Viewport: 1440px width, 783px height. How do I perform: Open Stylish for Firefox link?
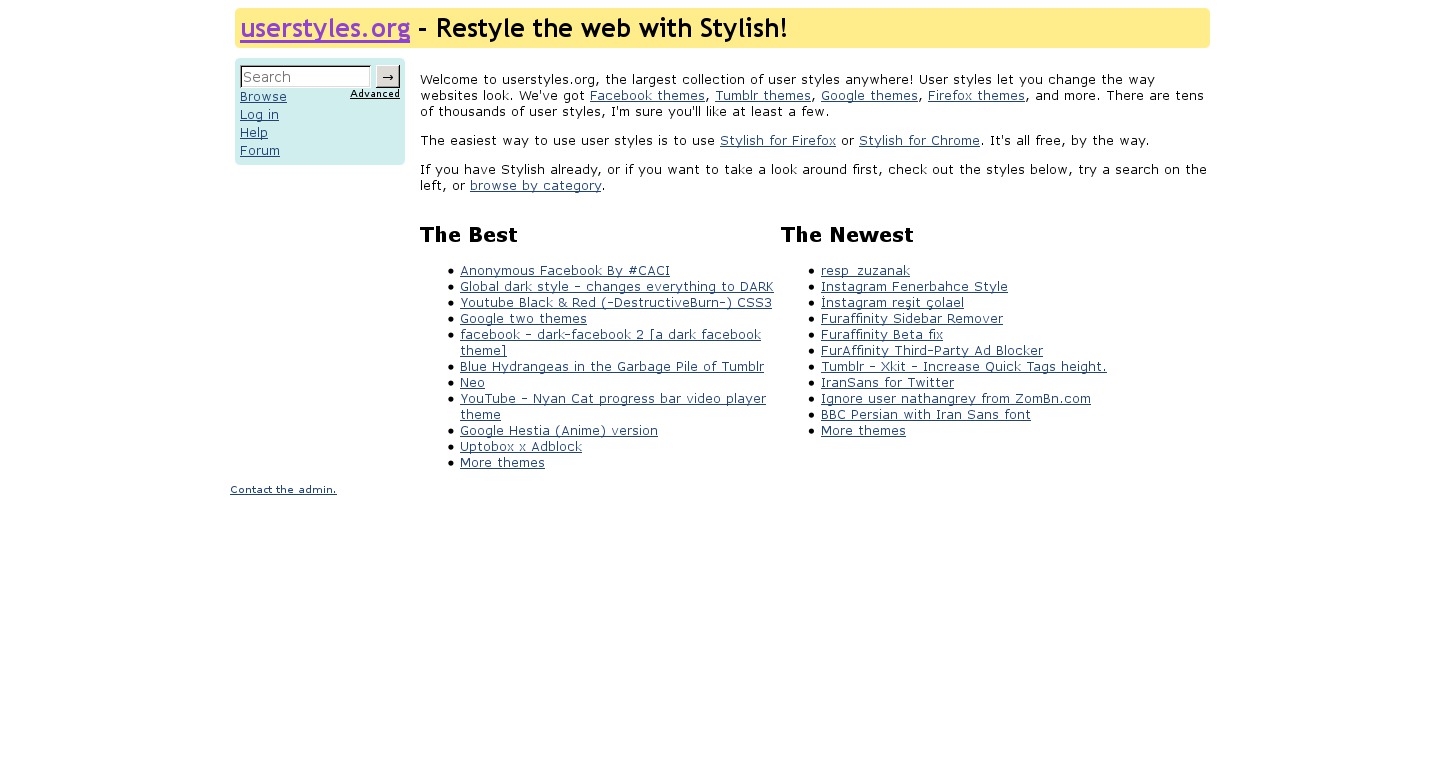click(777, 141)
